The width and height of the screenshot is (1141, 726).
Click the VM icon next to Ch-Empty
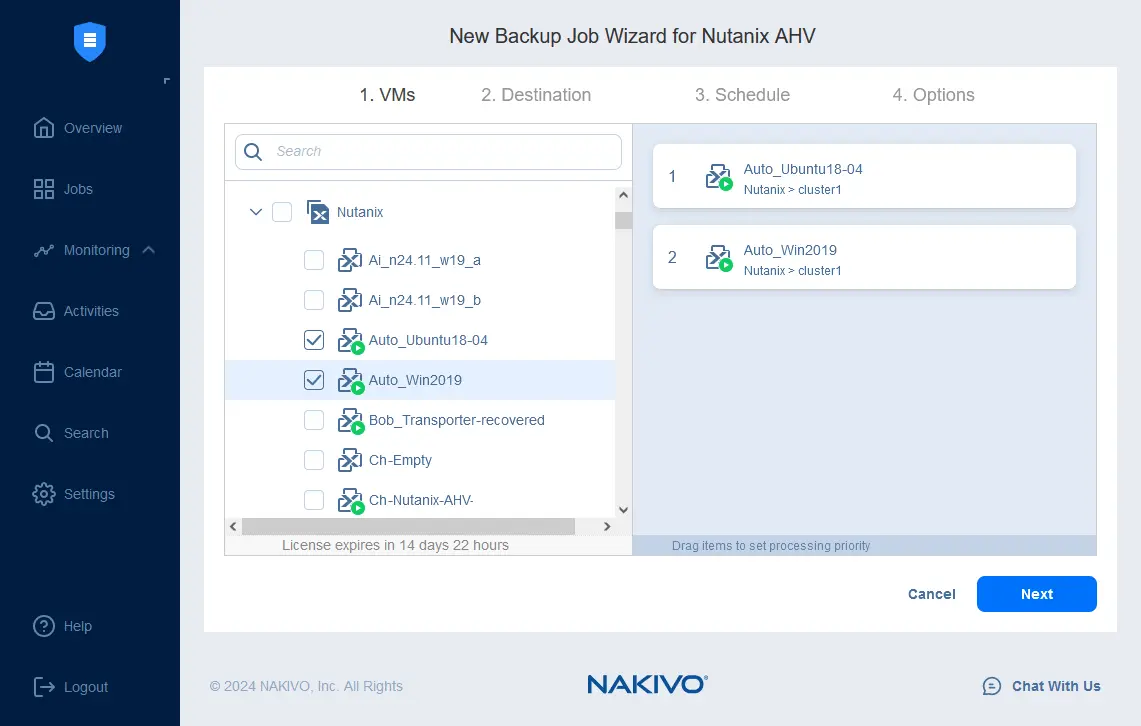tap(350, 460)
